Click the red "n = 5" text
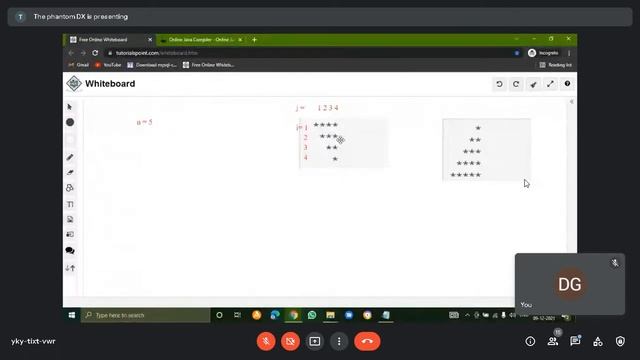The height and width of the screenshot is (360, 640). coord(144,122)
